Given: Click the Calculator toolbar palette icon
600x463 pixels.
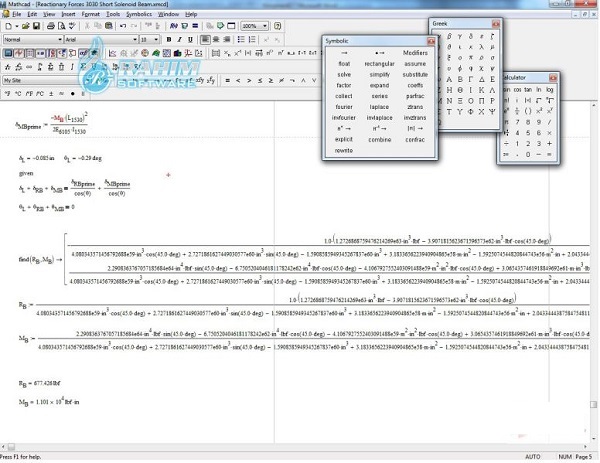Looking at the screenshot, I should [x=8, y=53].
